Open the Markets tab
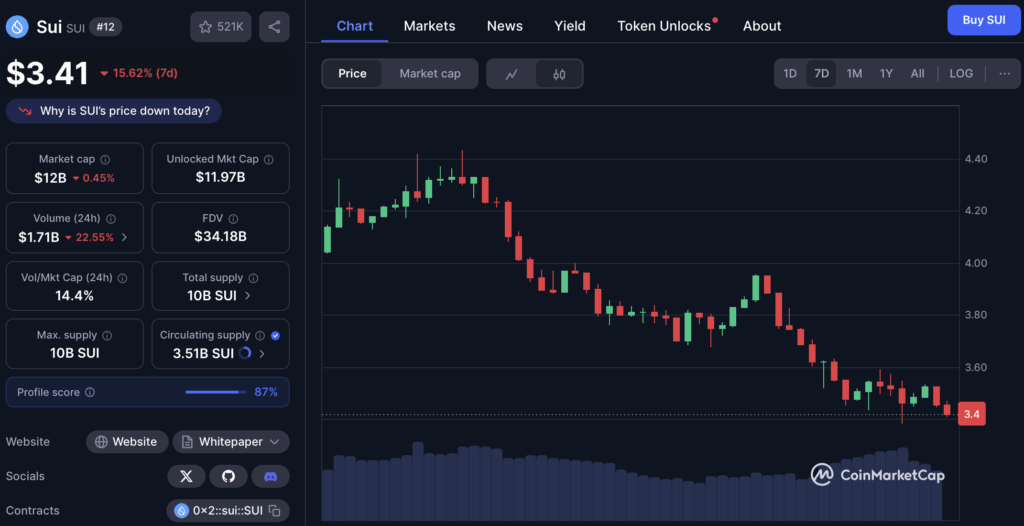1024x526 pixels. click(x=429, y=26)
